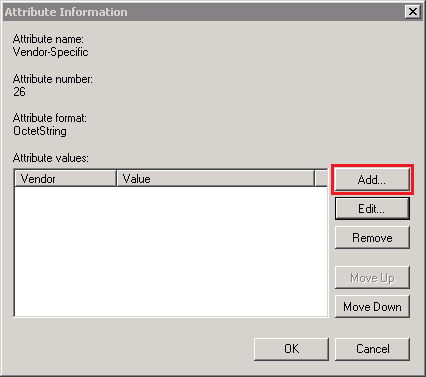Click the blank column header beside Value
The height and width of the screenshot is (377, 426).
[x=321, y=179]
